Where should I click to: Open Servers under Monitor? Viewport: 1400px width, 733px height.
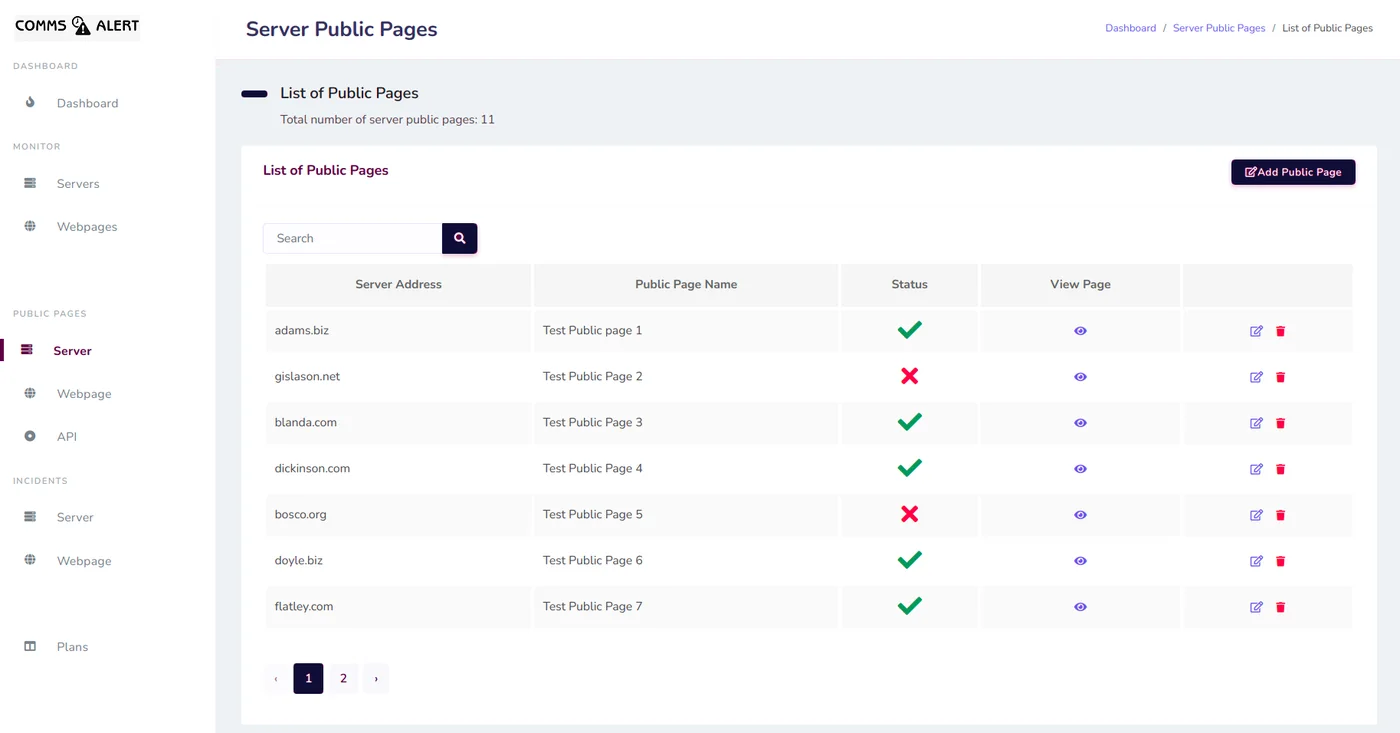click(x=78, y=184)
